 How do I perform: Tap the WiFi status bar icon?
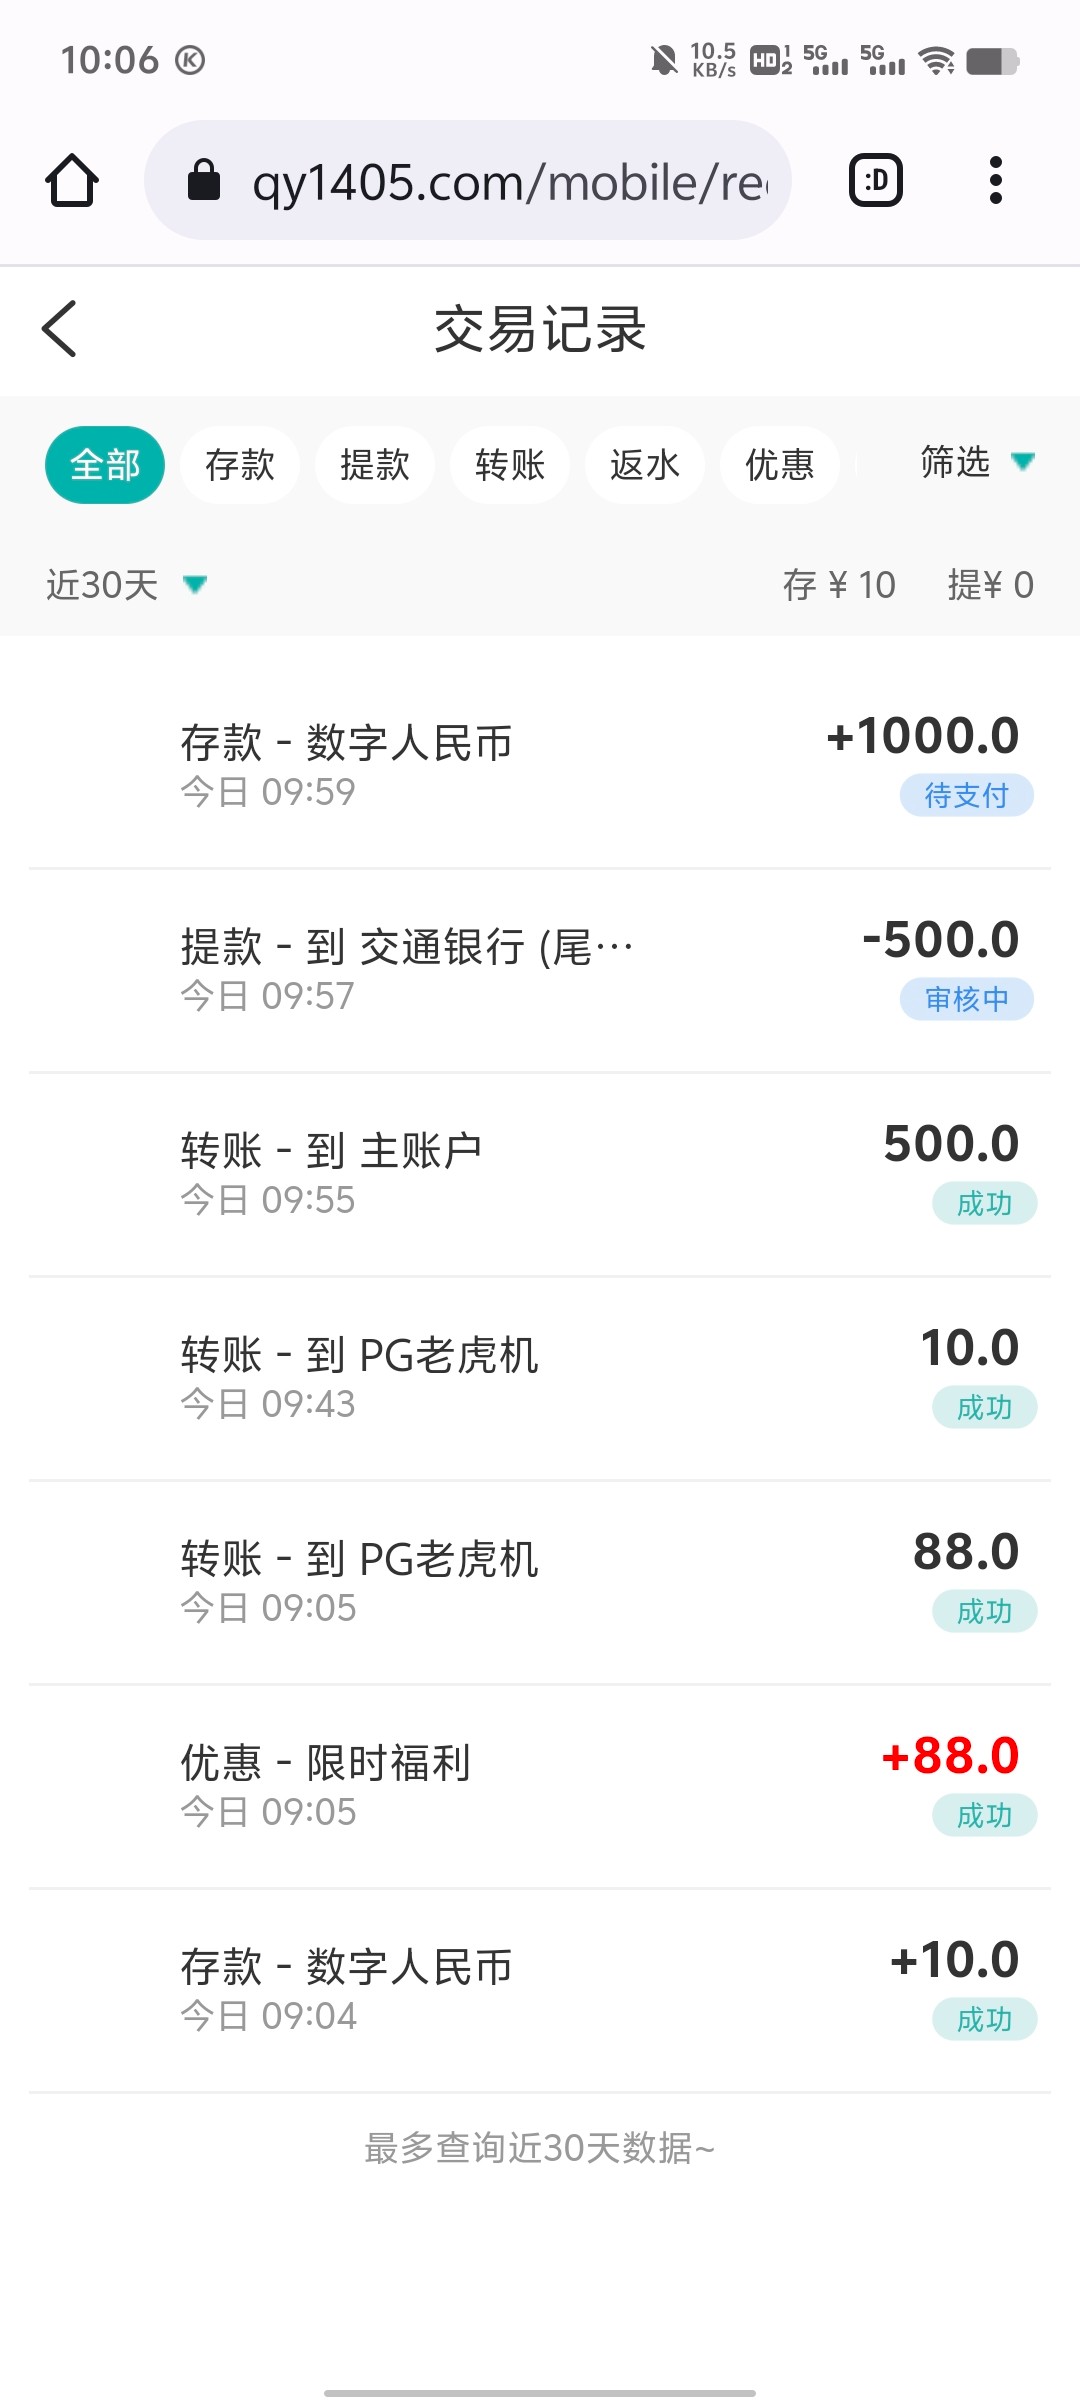(x=937, y=61)
